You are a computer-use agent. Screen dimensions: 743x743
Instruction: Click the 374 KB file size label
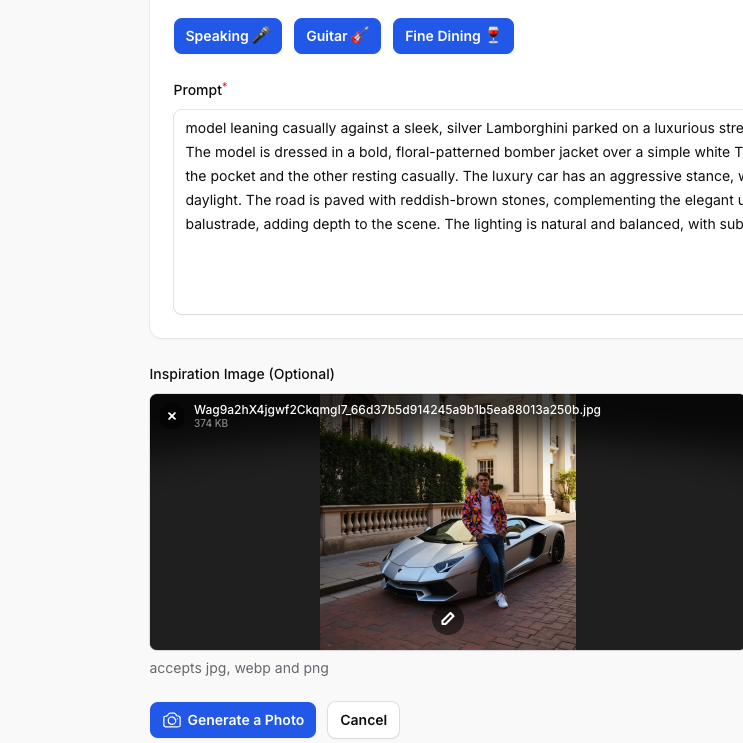tap(211, 424)
